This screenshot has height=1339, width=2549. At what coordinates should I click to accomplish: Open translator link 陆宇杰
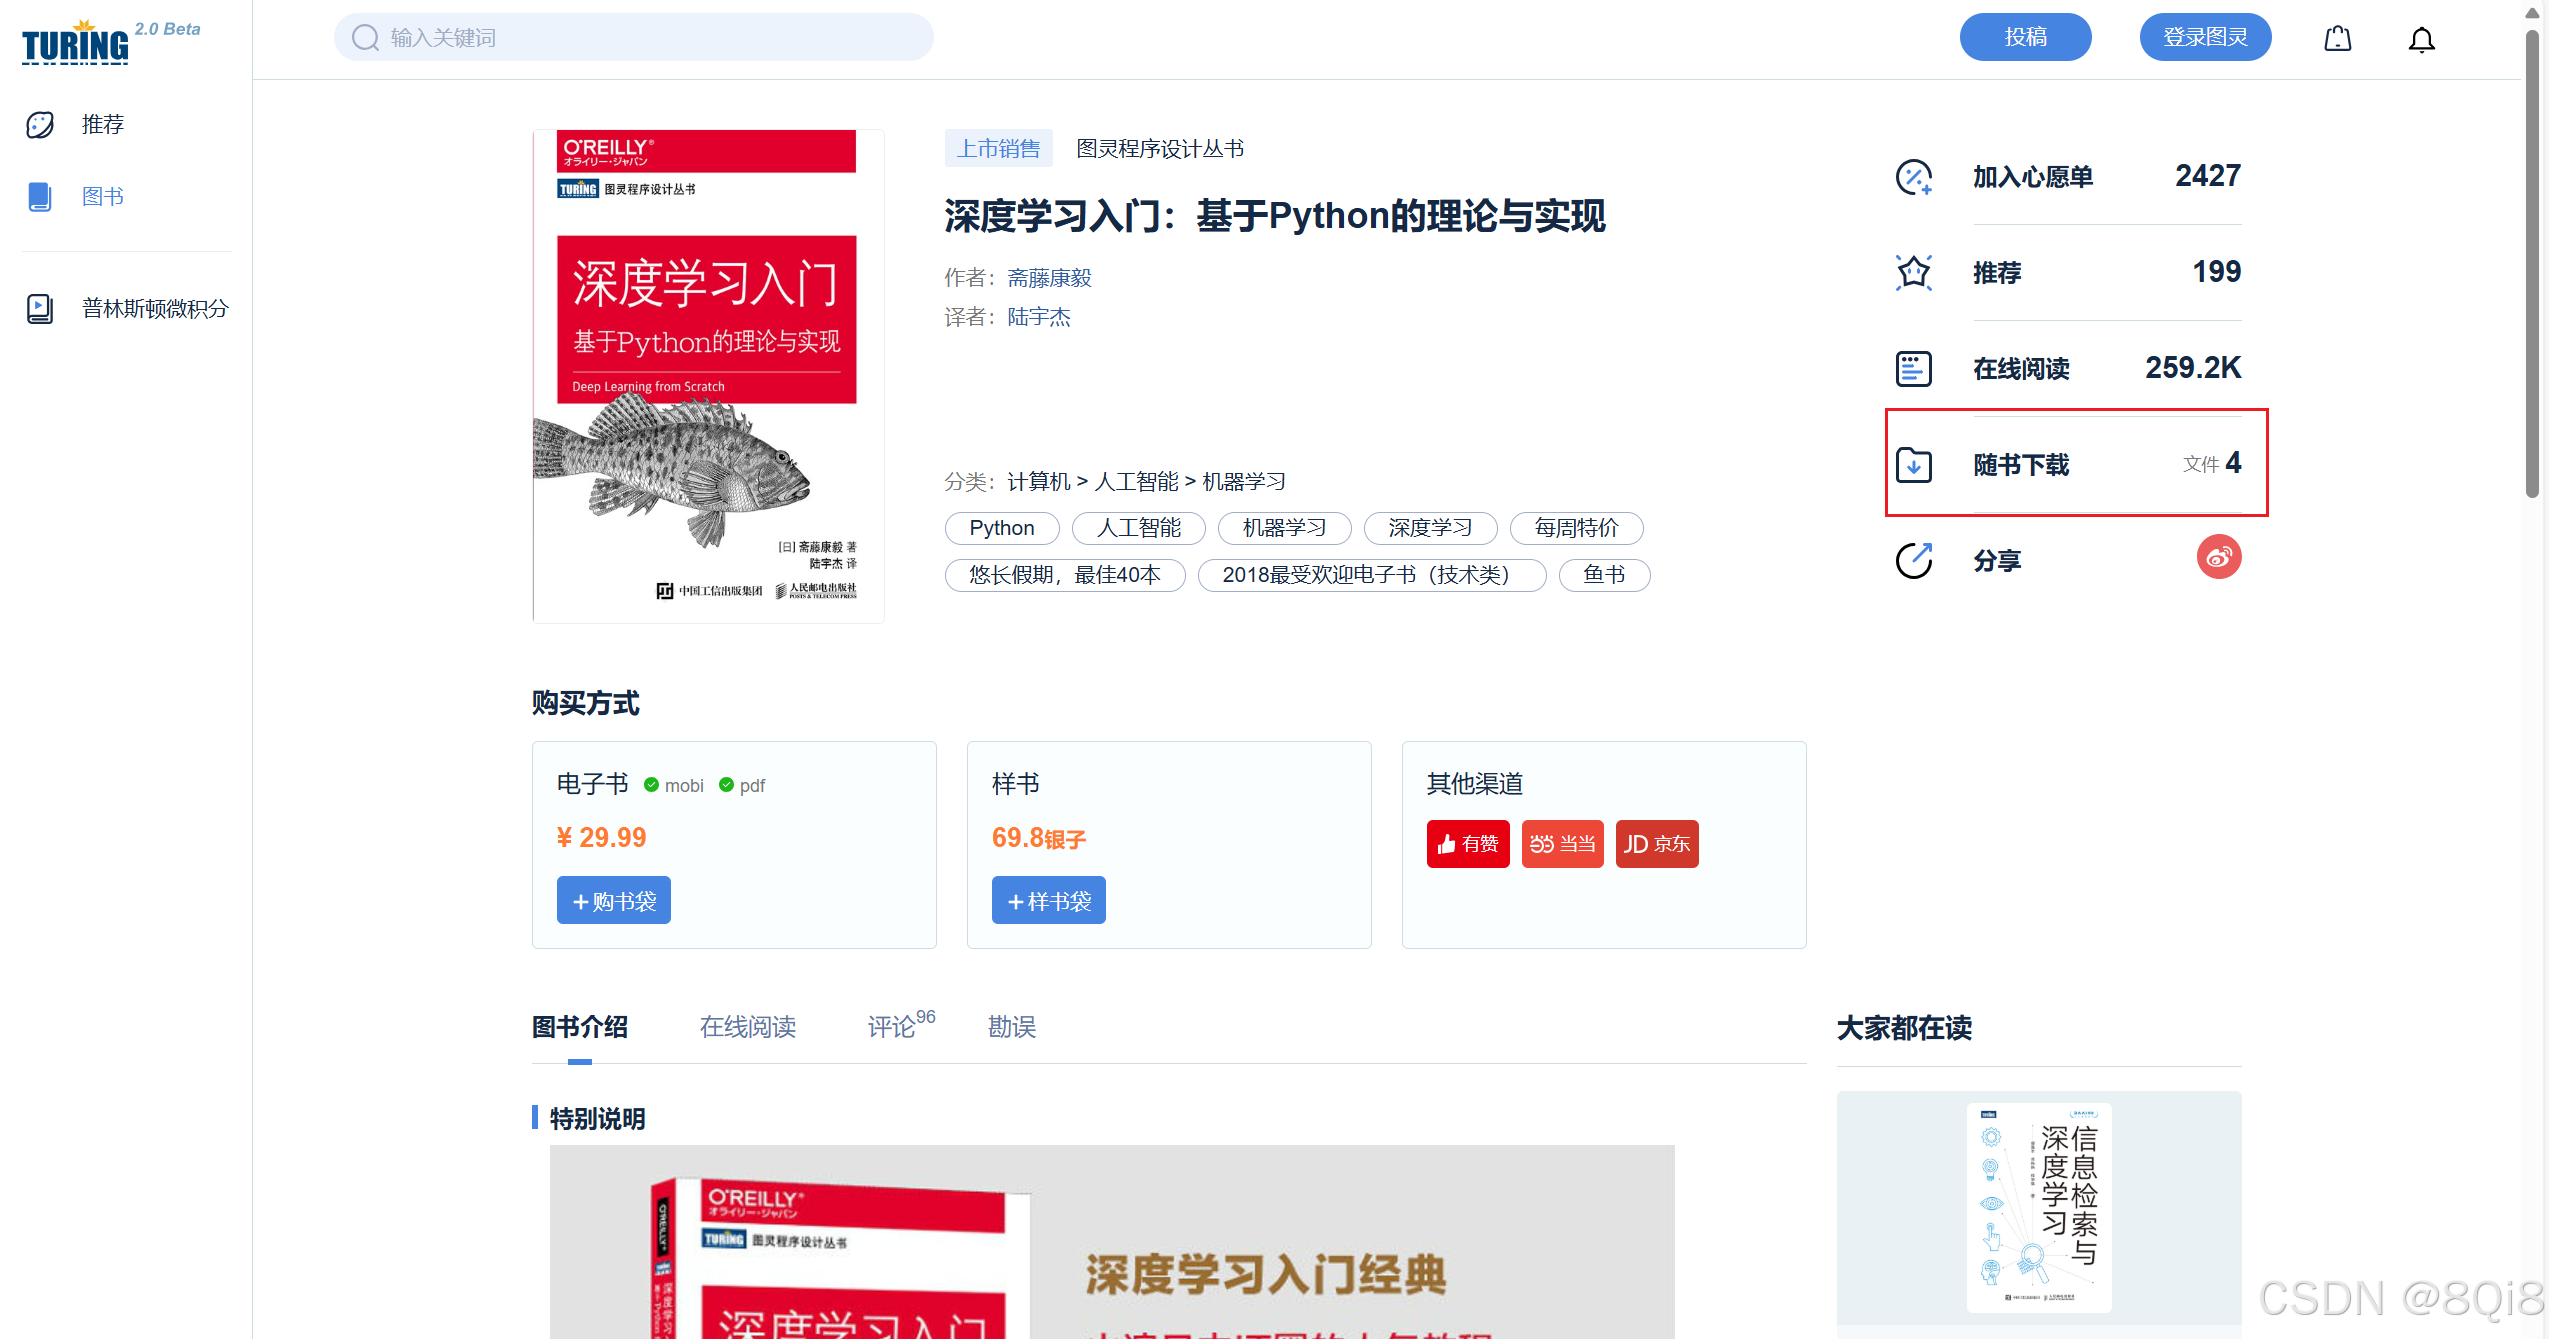pyautogui.click(x=1039, y=317)
